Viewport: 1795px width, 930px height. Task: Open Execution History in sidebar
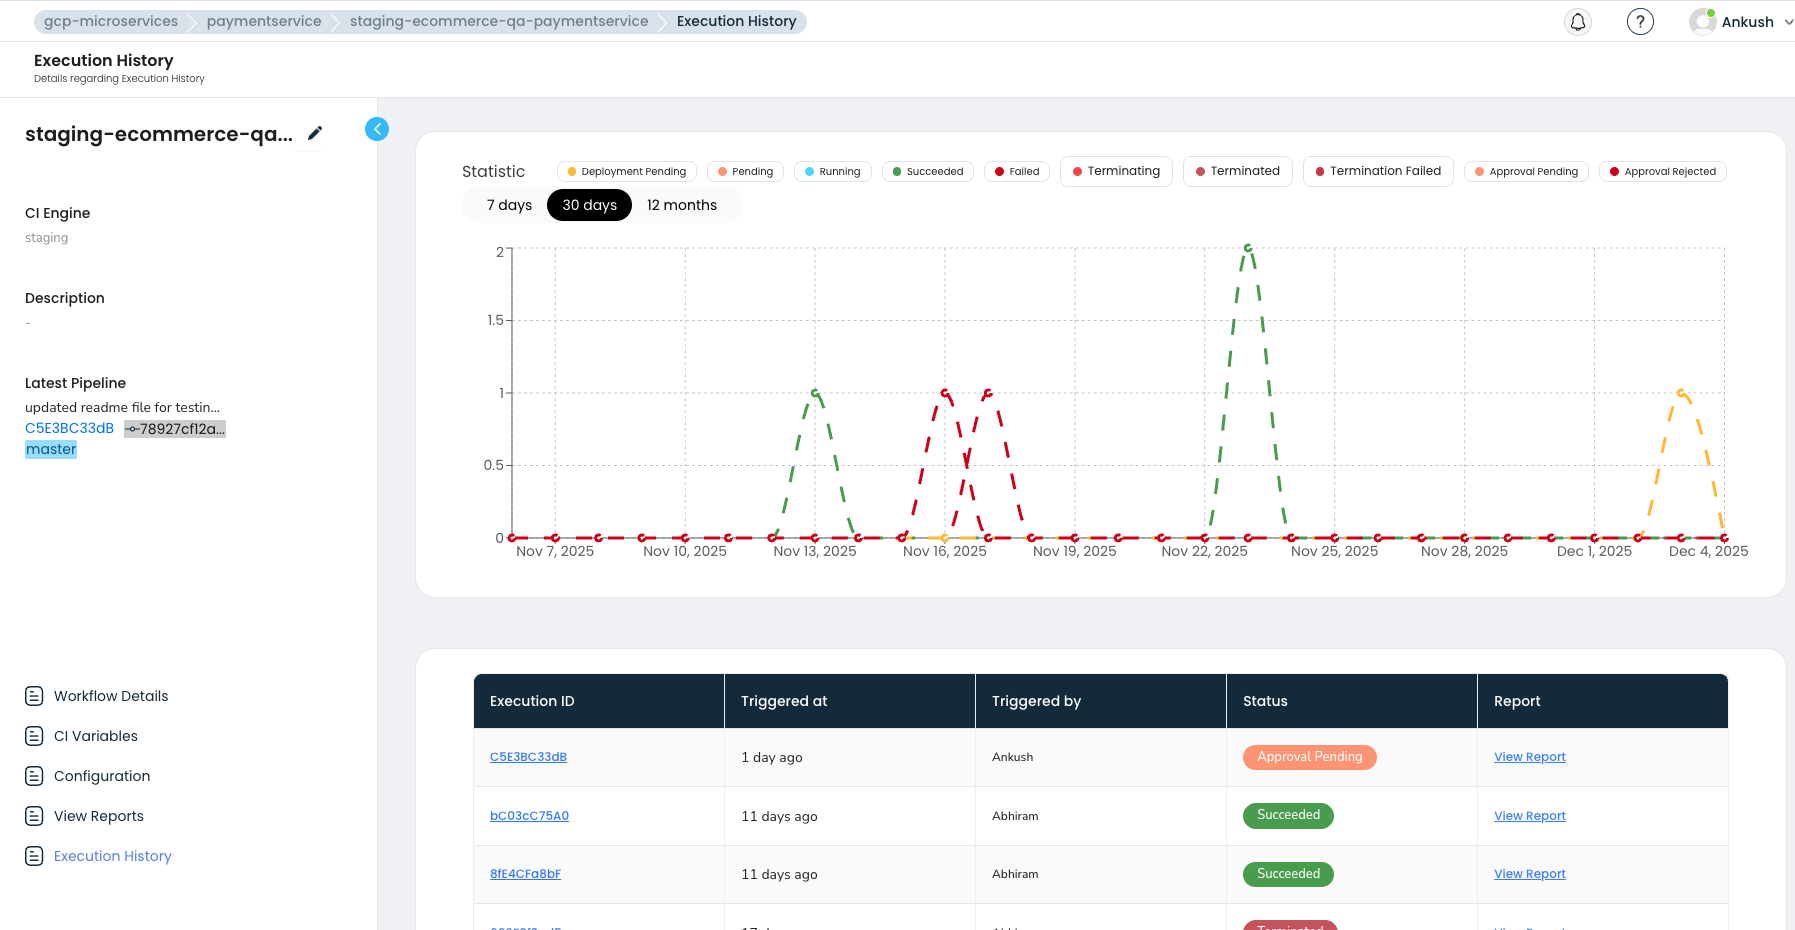[x=113, y=856]
